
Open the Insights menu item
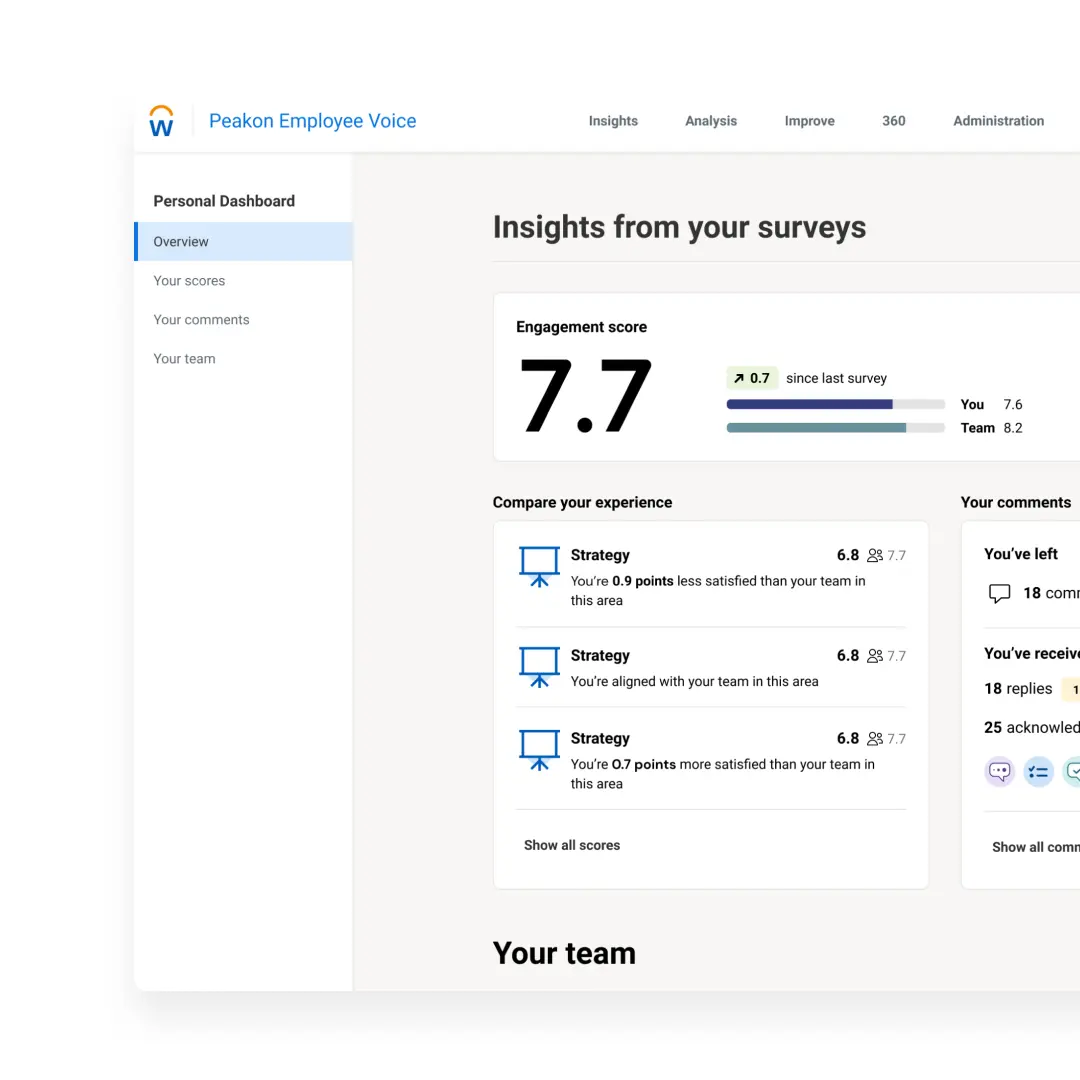(613, 120)
